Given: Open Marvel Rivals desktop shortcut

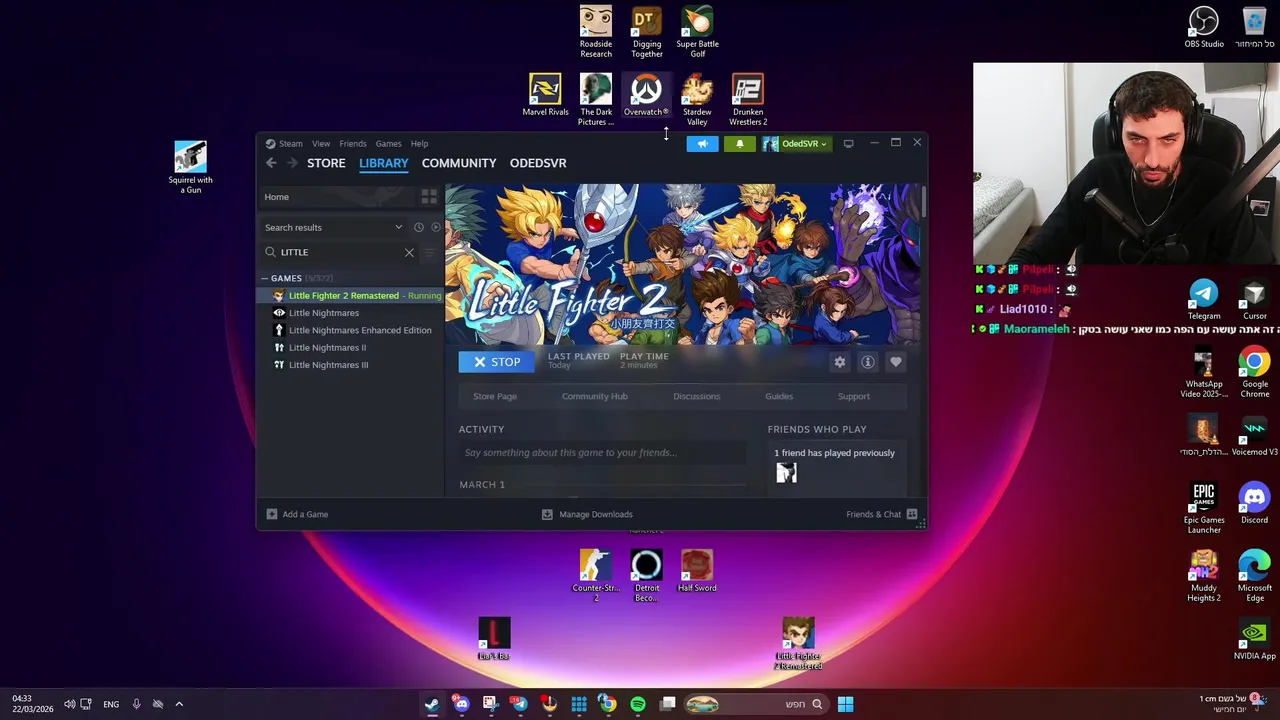Looking at the screenshot, I should point(545,95).
